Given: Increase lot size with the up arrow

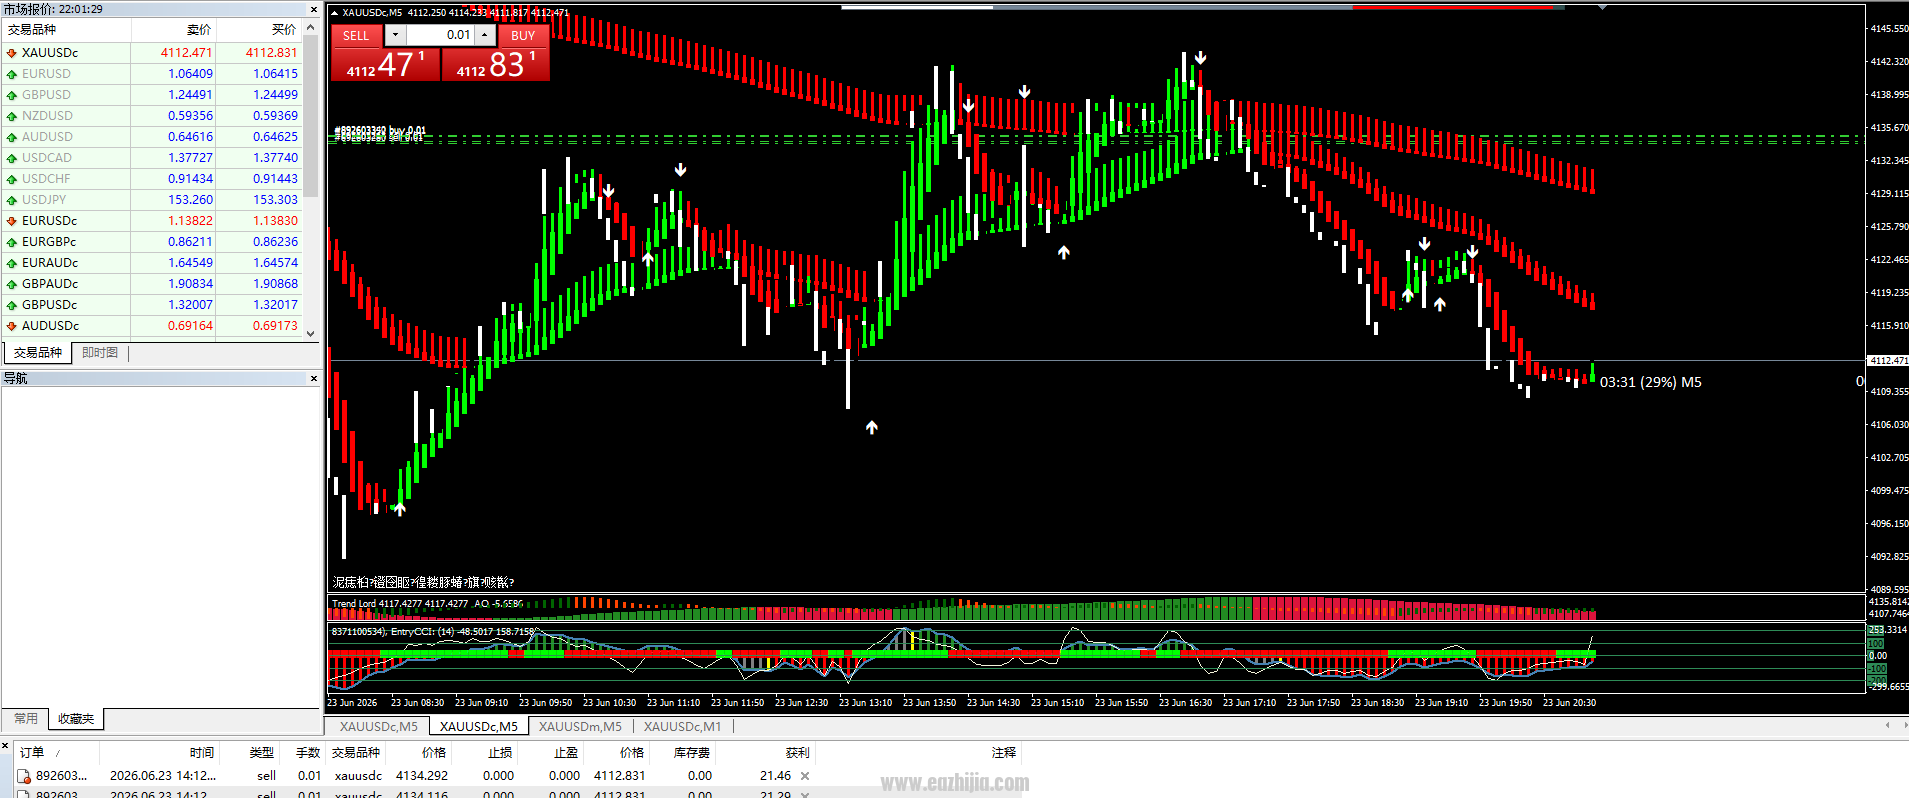Looking at the screenshot, I should click(485, 35).
